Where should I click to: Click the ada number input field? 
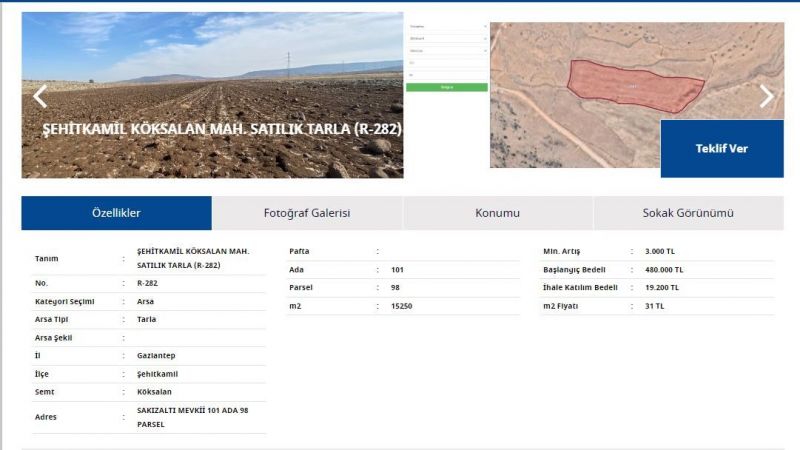click(x=447, y=63)
